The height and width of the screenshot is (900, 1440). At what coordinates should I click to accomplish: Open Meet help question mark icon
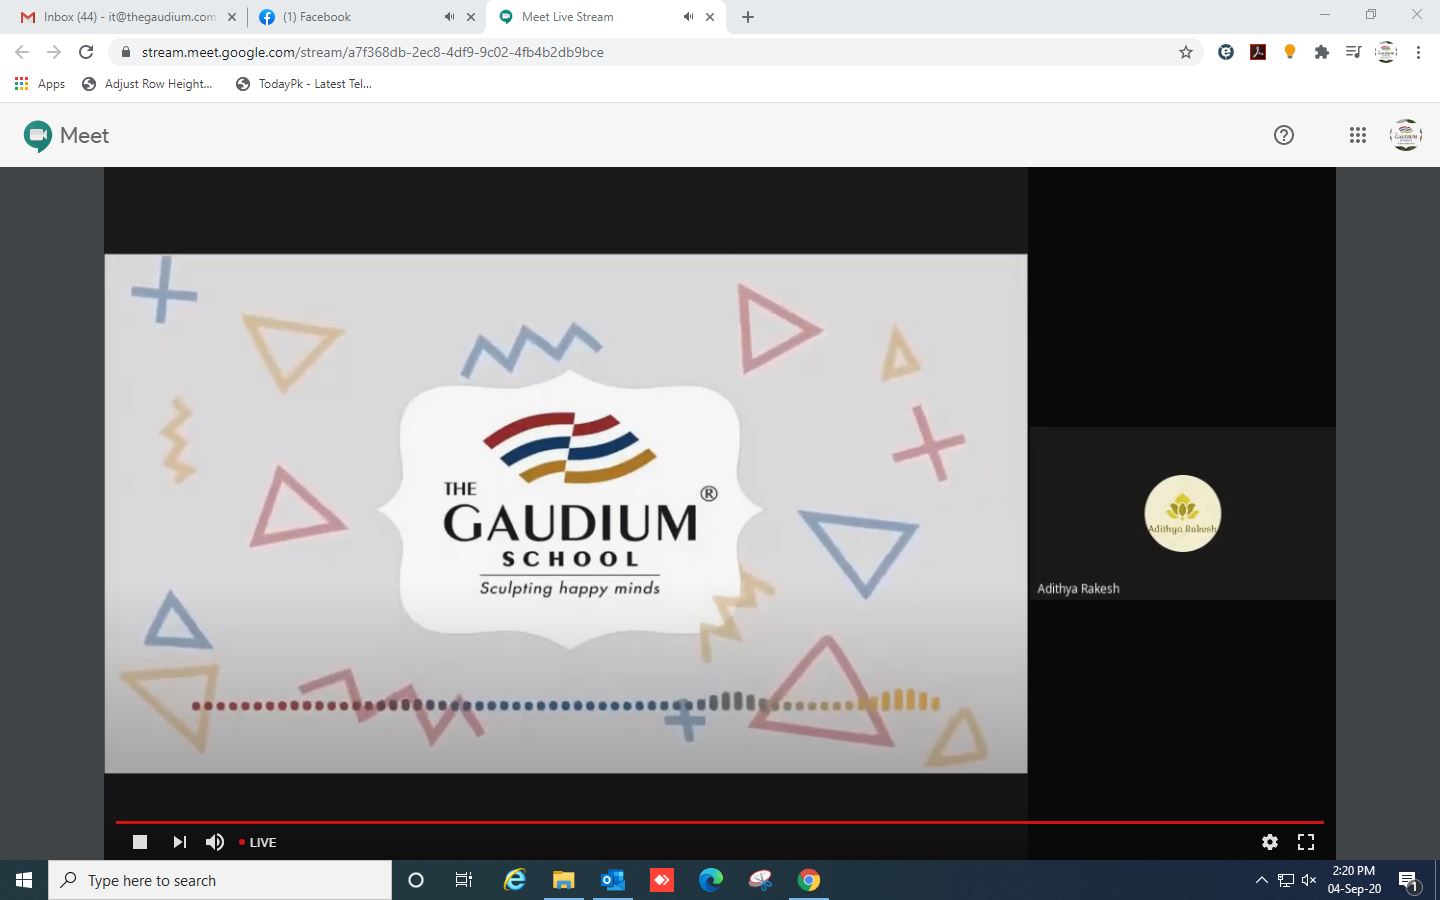[x=1284, y=135]
